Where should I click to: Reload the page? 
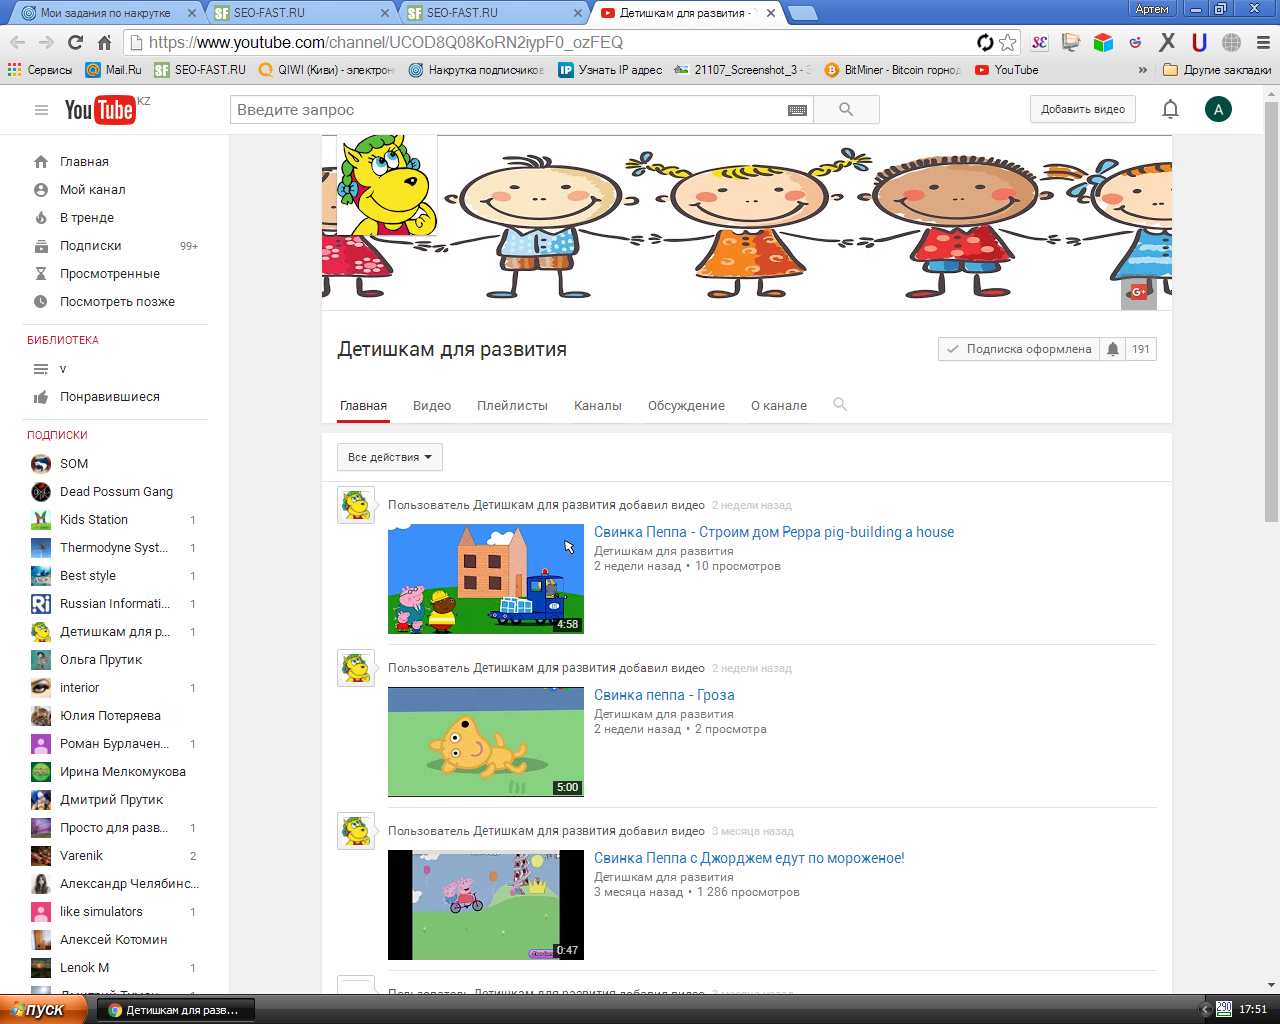coord(75,42)
